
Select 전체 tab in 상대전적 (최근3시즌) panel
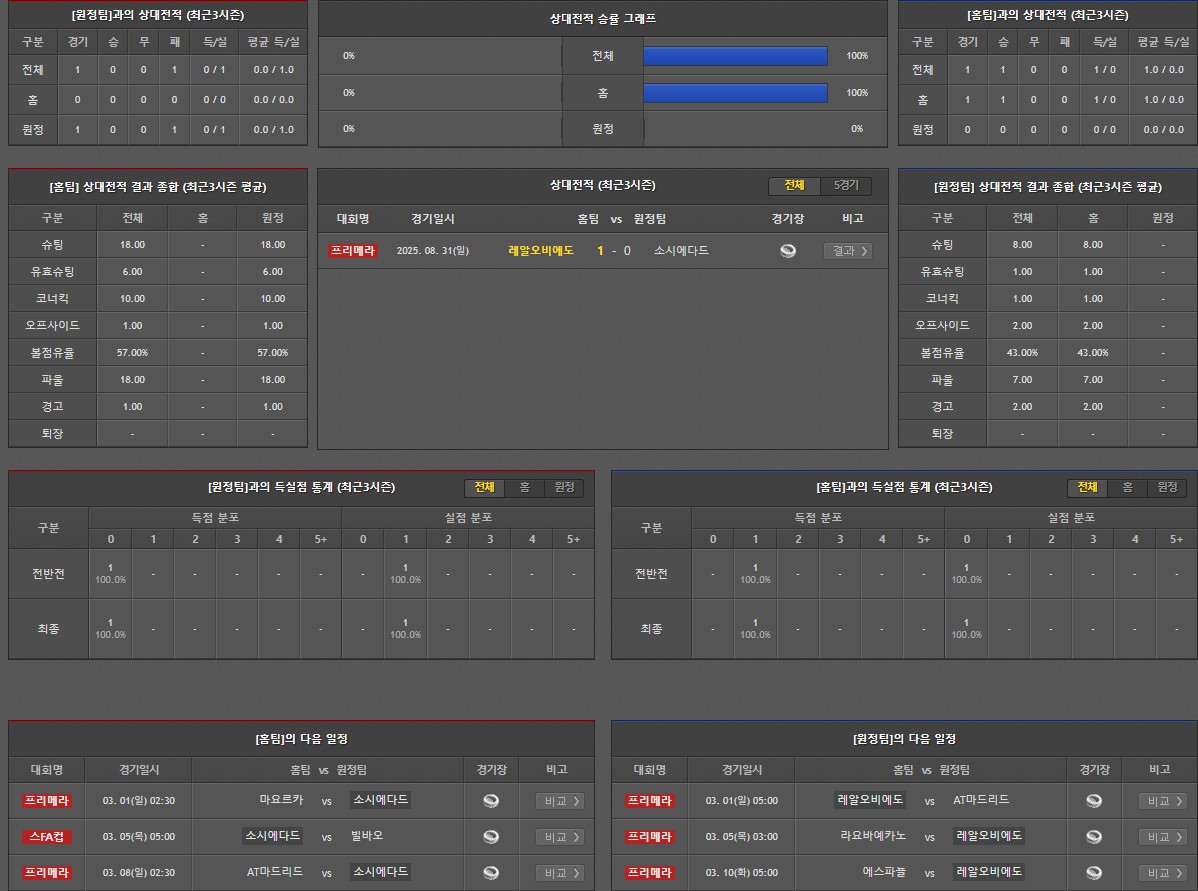pos(794,186)
